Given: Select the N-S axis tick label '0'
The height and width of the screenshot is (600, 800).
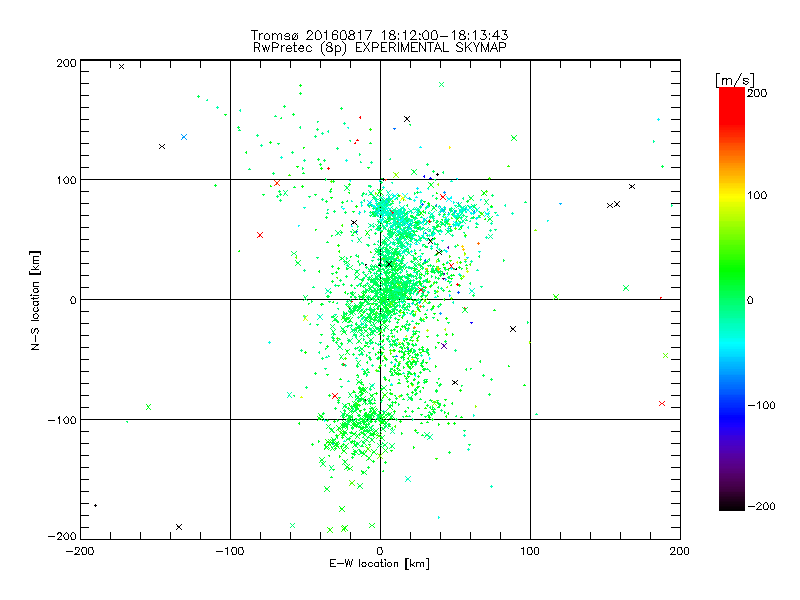Looking at the screenshot, I should (x=73, y=300).
